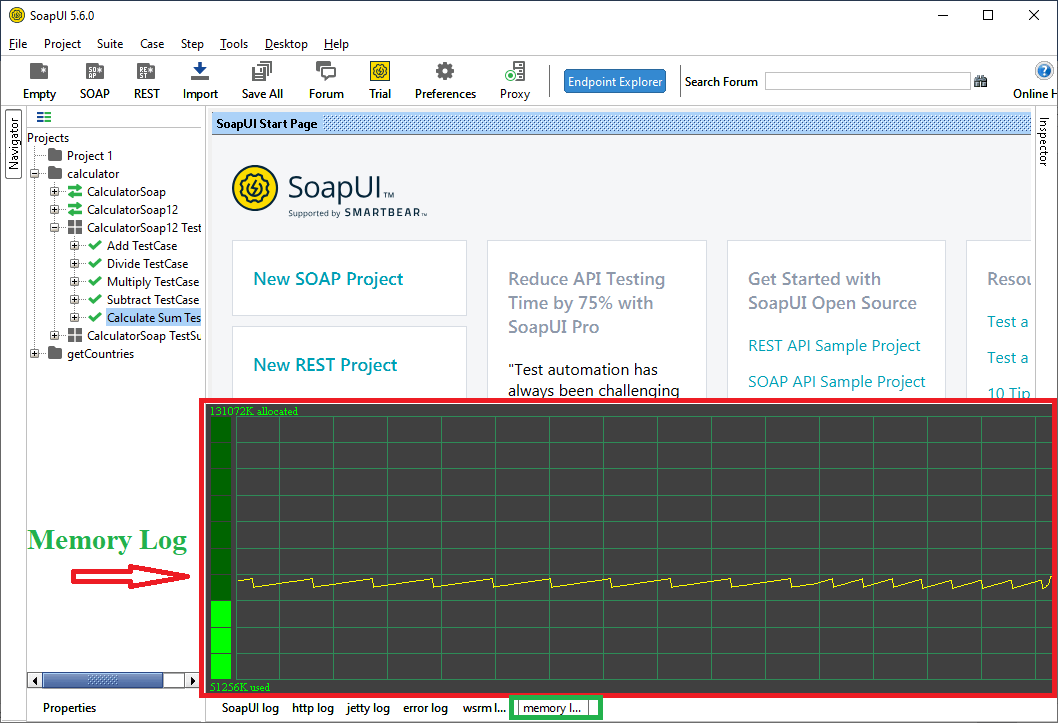The height and width of the screenshot is (723, 1058).
Task: Open the Help menu
Action: point(336,44)
